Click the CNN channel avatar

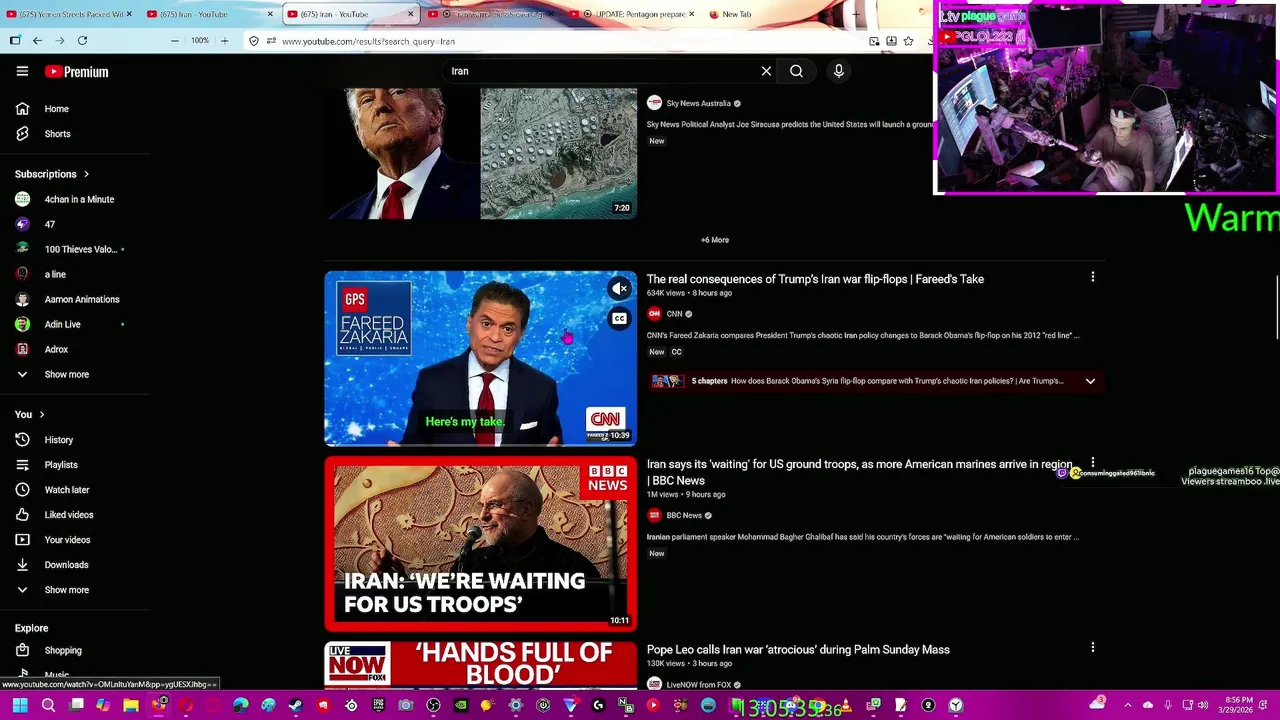point(654,314)
